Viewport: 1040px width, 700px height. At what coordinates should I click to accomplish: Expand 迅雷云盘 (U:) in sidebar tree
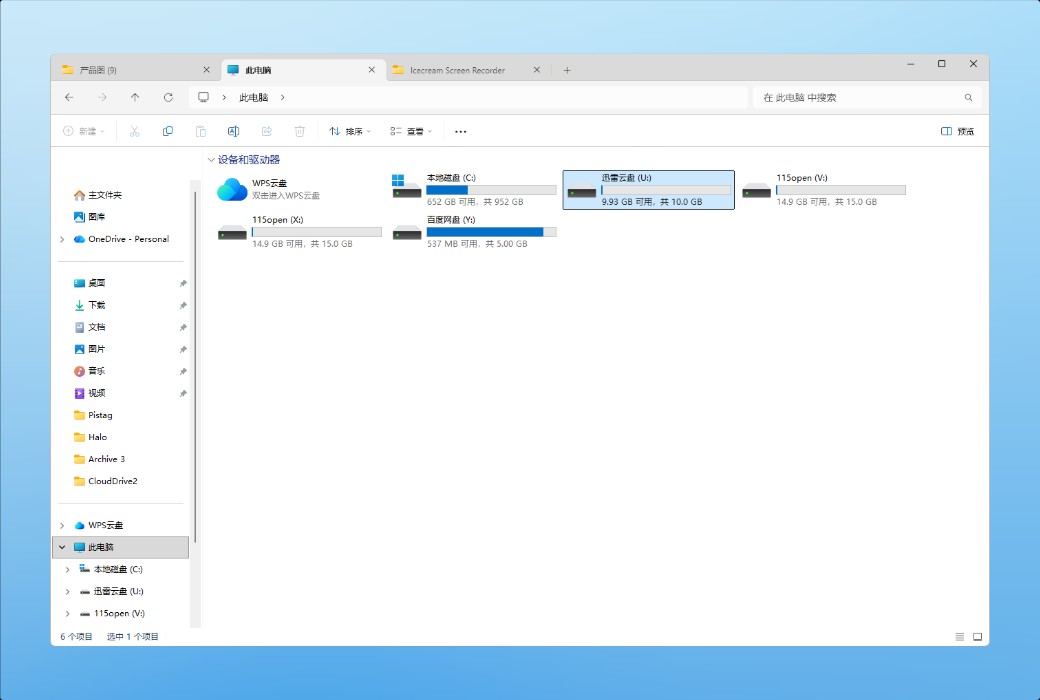point(68,592)
